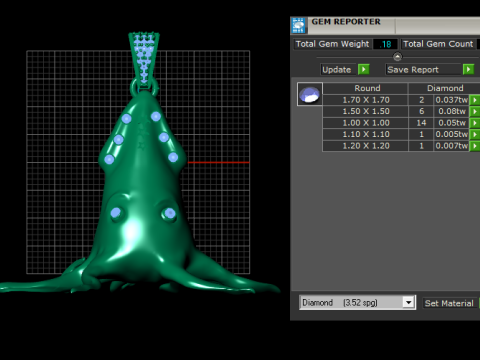Click the Save Report button
Viewport: 480px width, 360px height.
423,69
